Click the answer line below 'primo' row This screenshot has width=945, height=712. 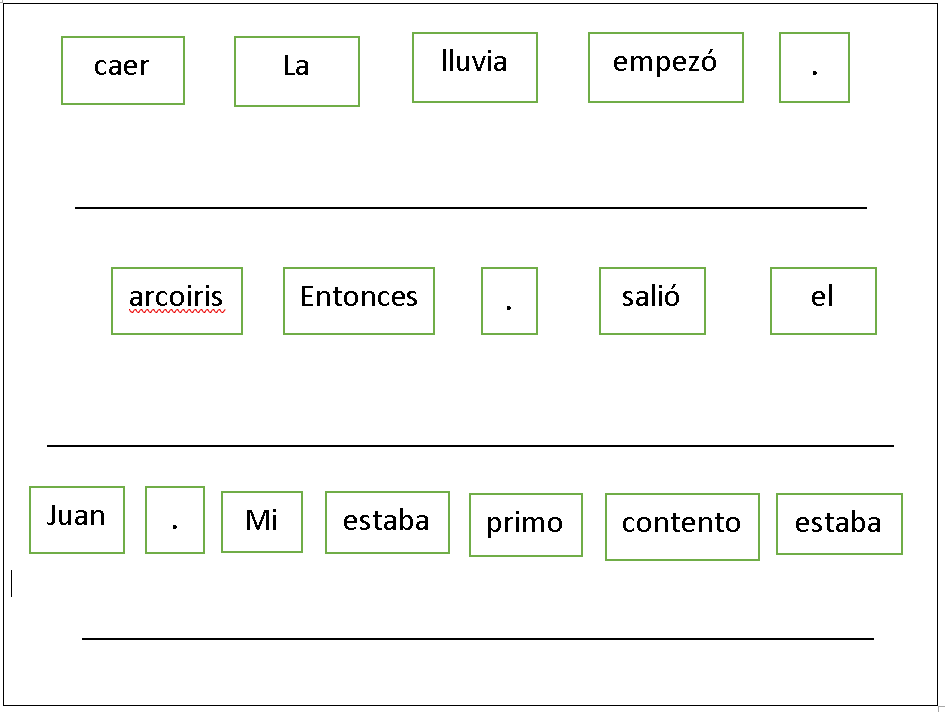coord(477,638)
